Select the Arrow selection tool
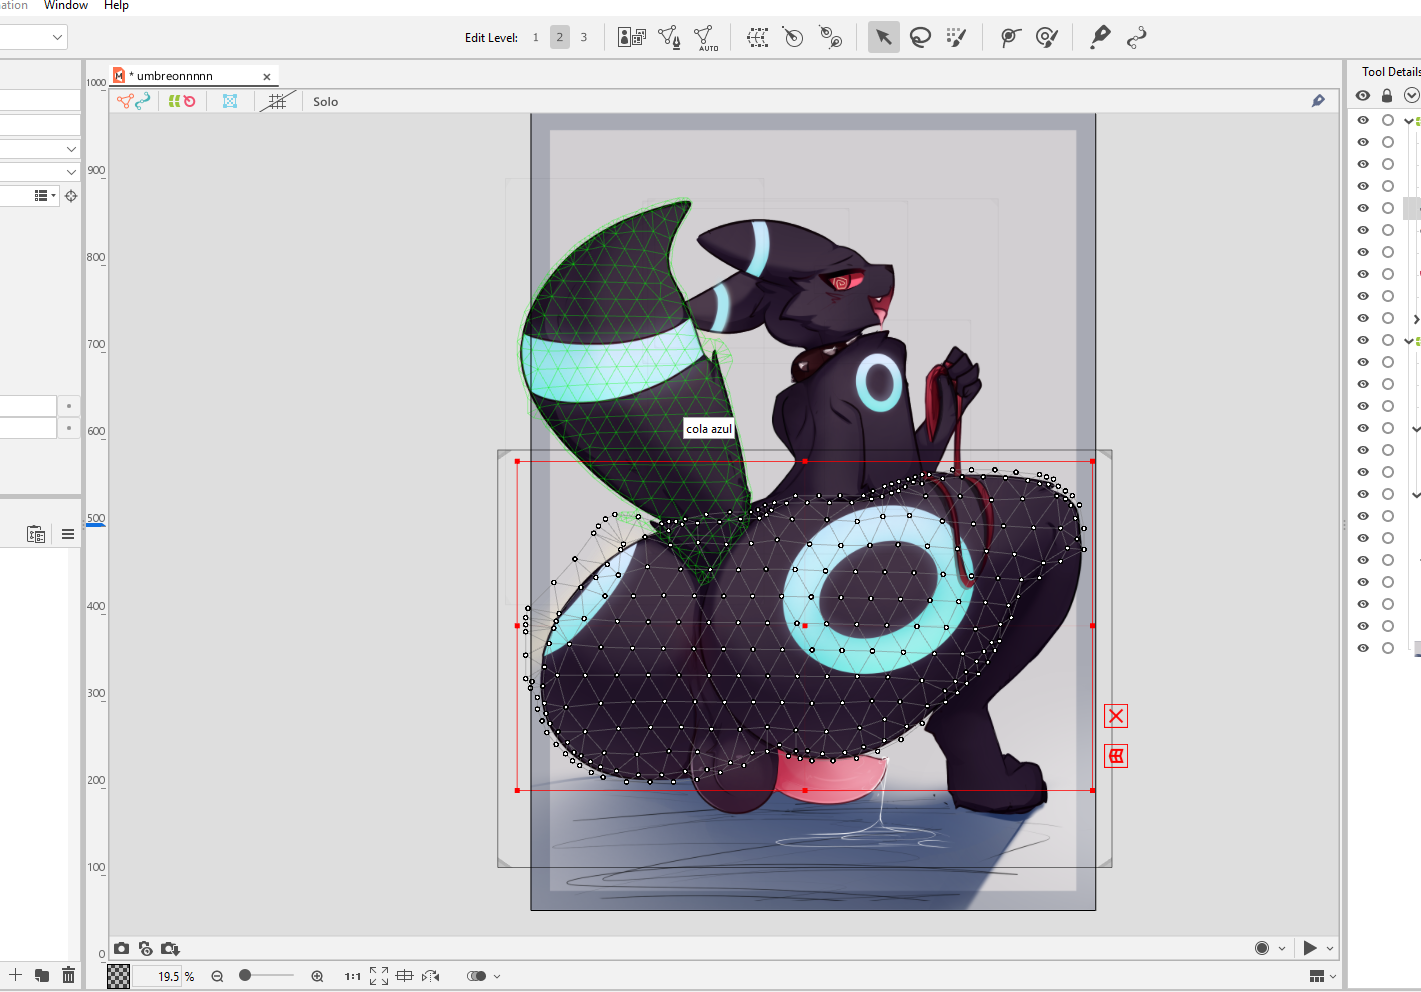The image size is (1421, 992). 883,38
